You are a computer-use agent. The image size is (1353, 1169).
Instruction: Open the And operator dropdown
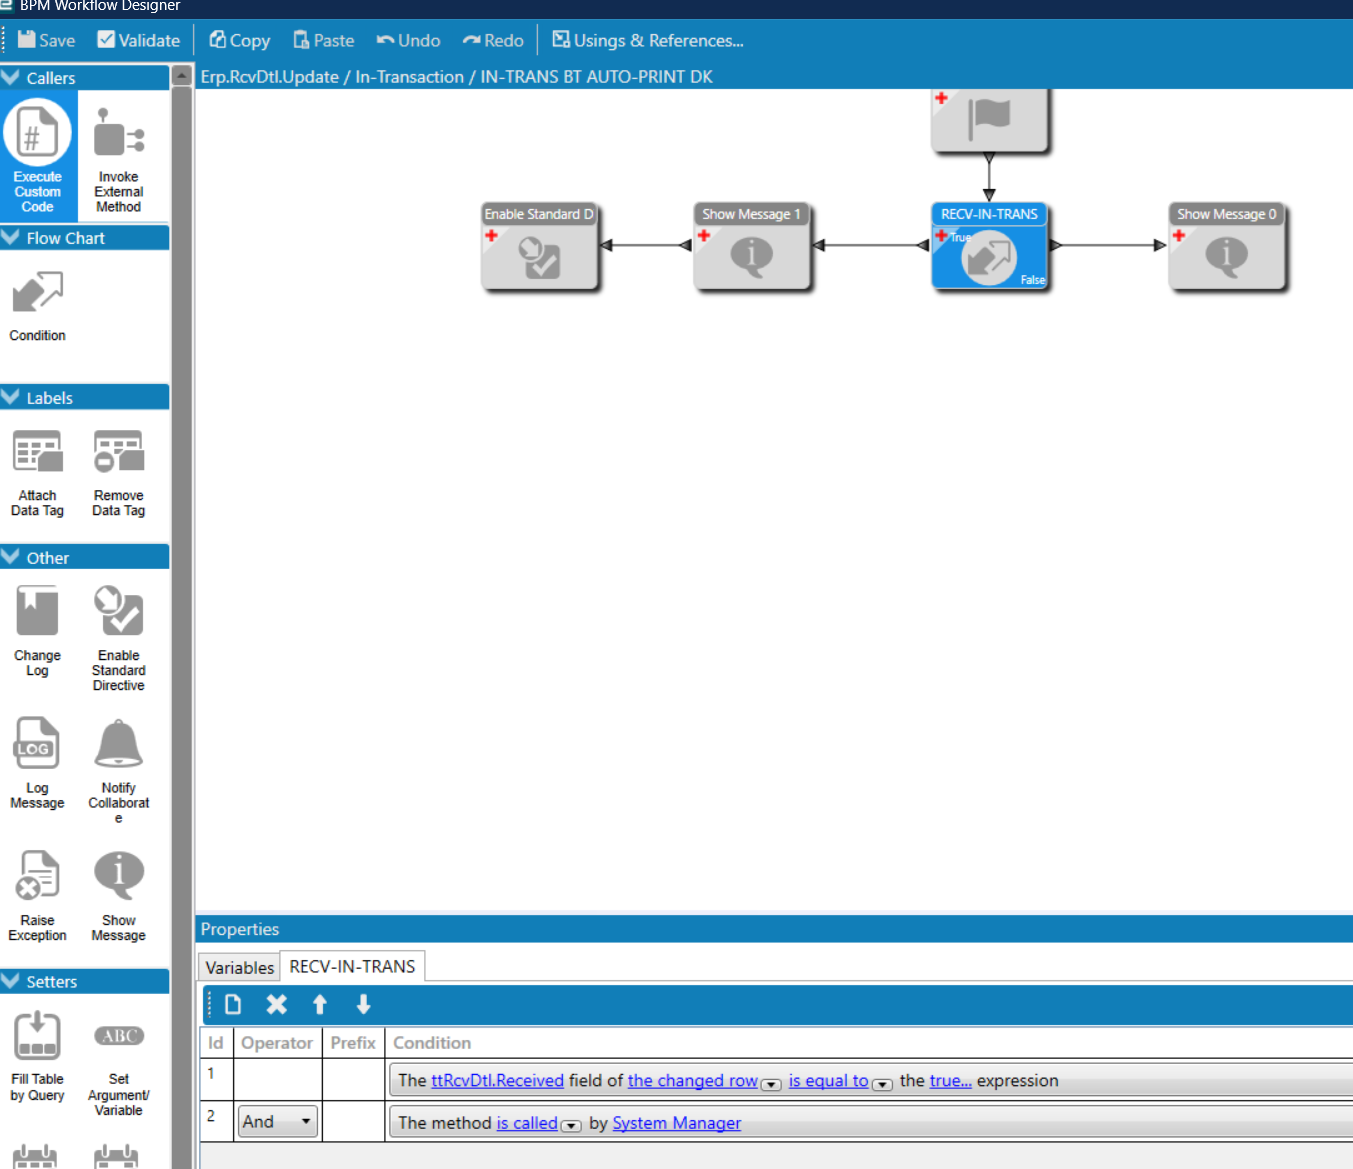coord(278,1121)
